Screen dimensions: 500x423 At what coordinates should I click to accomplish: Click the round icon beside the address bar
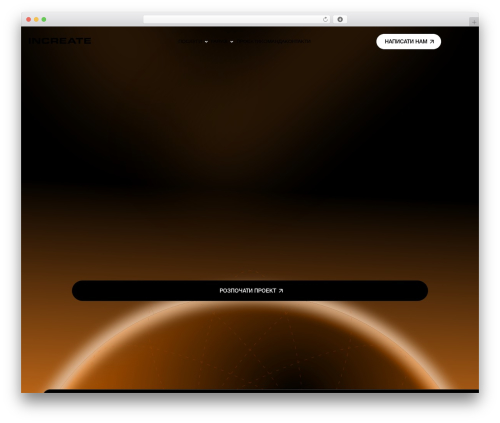[340, 20]
